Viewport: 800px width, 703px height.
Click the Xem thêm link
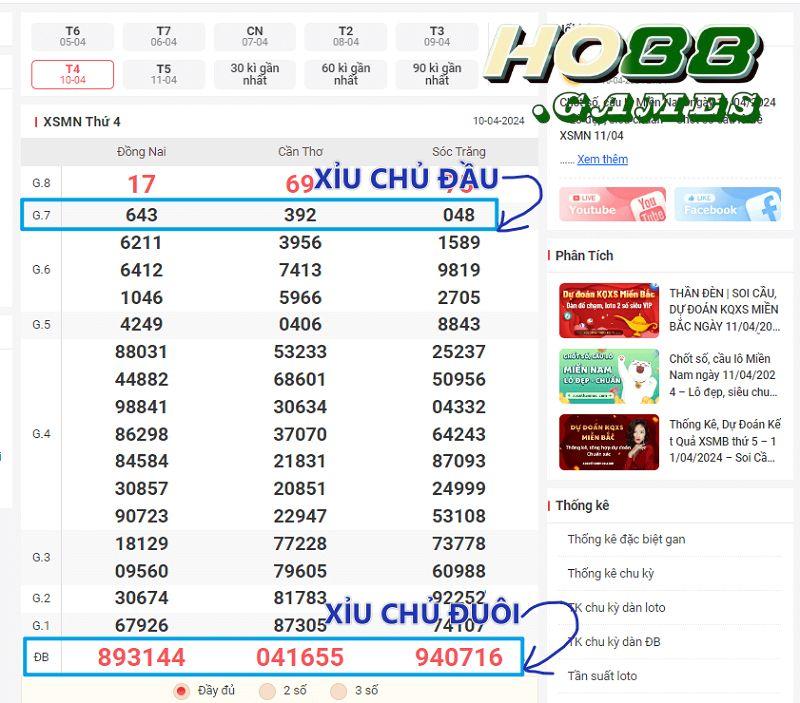pos(604,159)
